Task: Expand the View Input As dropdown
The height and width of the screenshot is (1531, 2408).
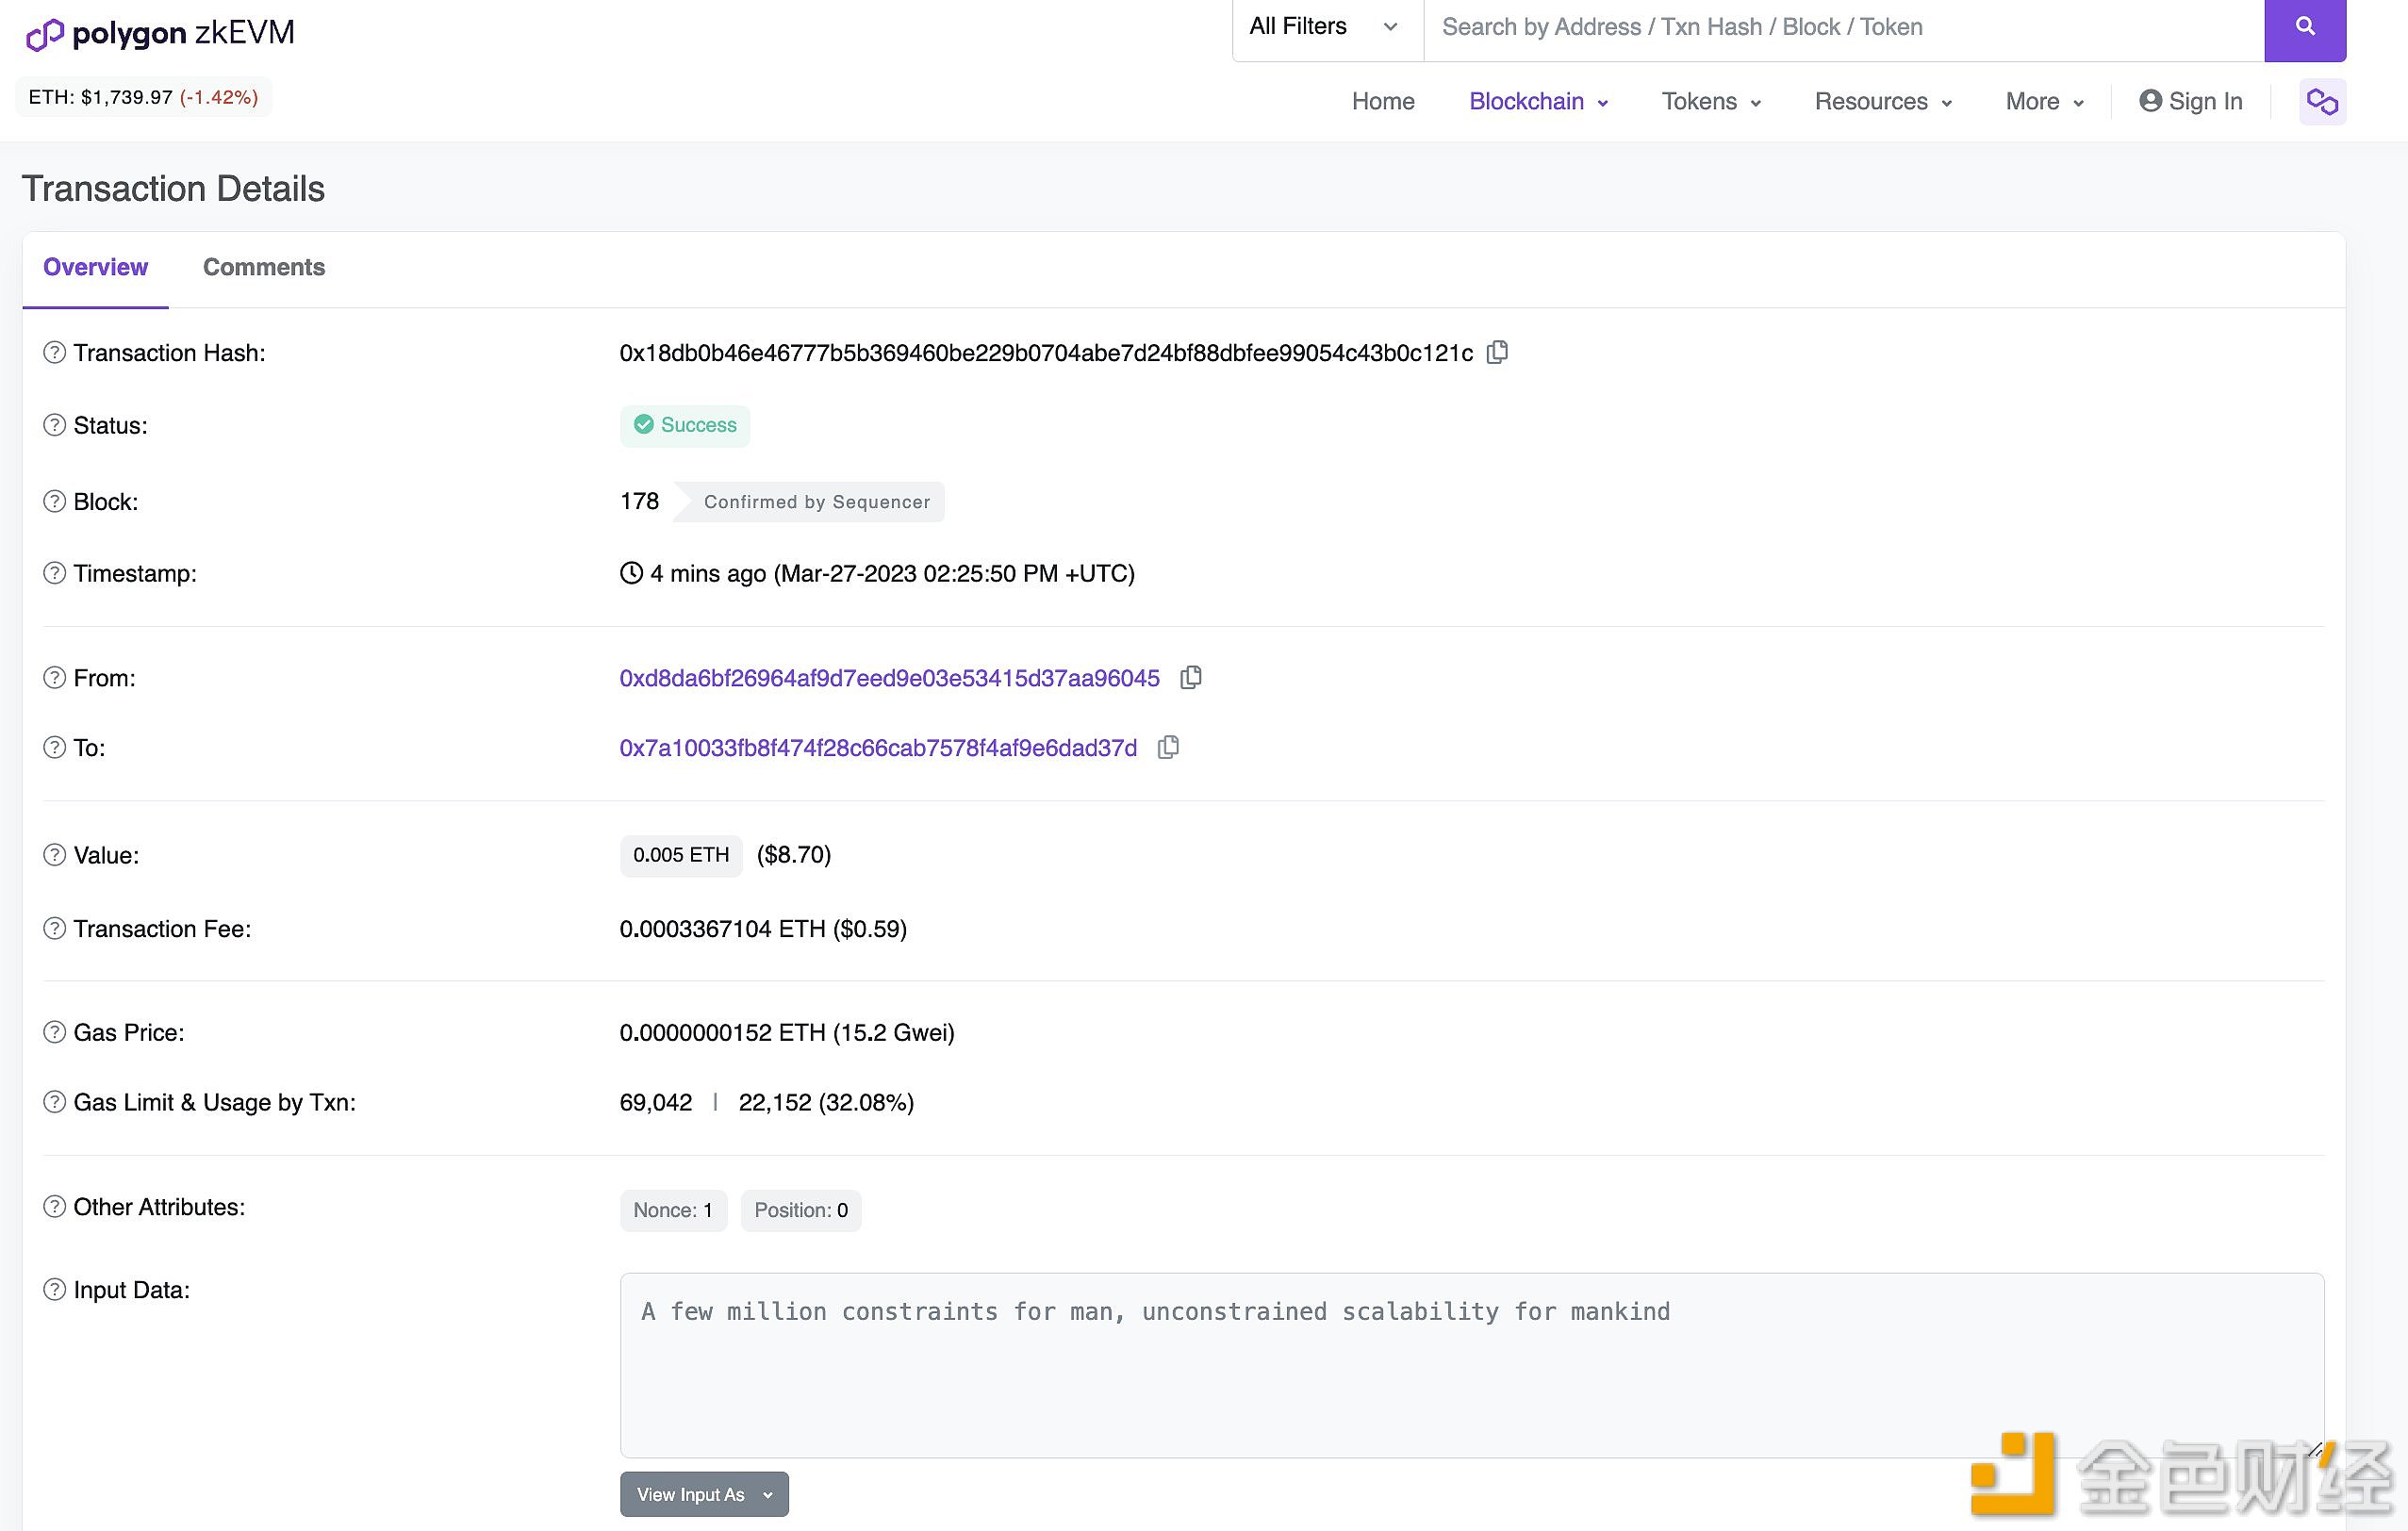Action: 704,1494
